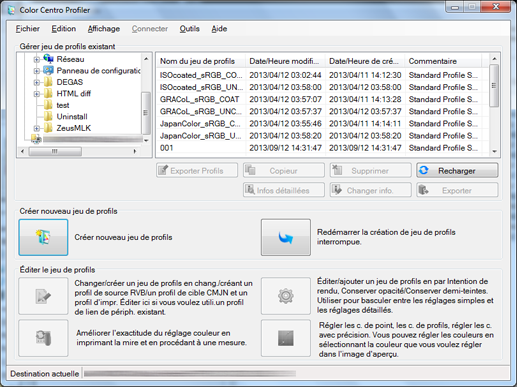Expand the Réseau tree node
This screenshot has height=387, width=517.
point(37,60)
